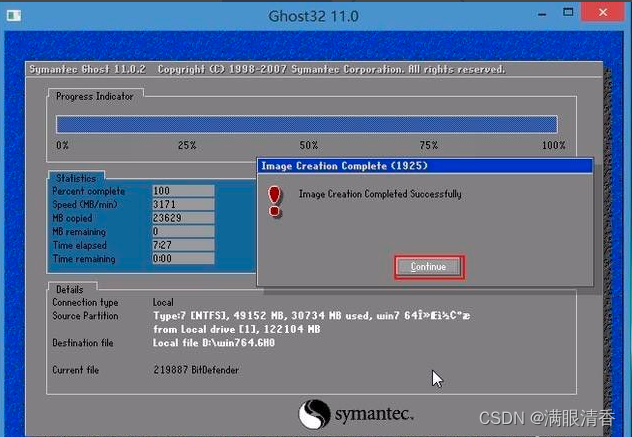Close the Ghost32 11.0 window
Viewport: 632px width, 437px height.
pyautogui.click(x=603, y=12)
